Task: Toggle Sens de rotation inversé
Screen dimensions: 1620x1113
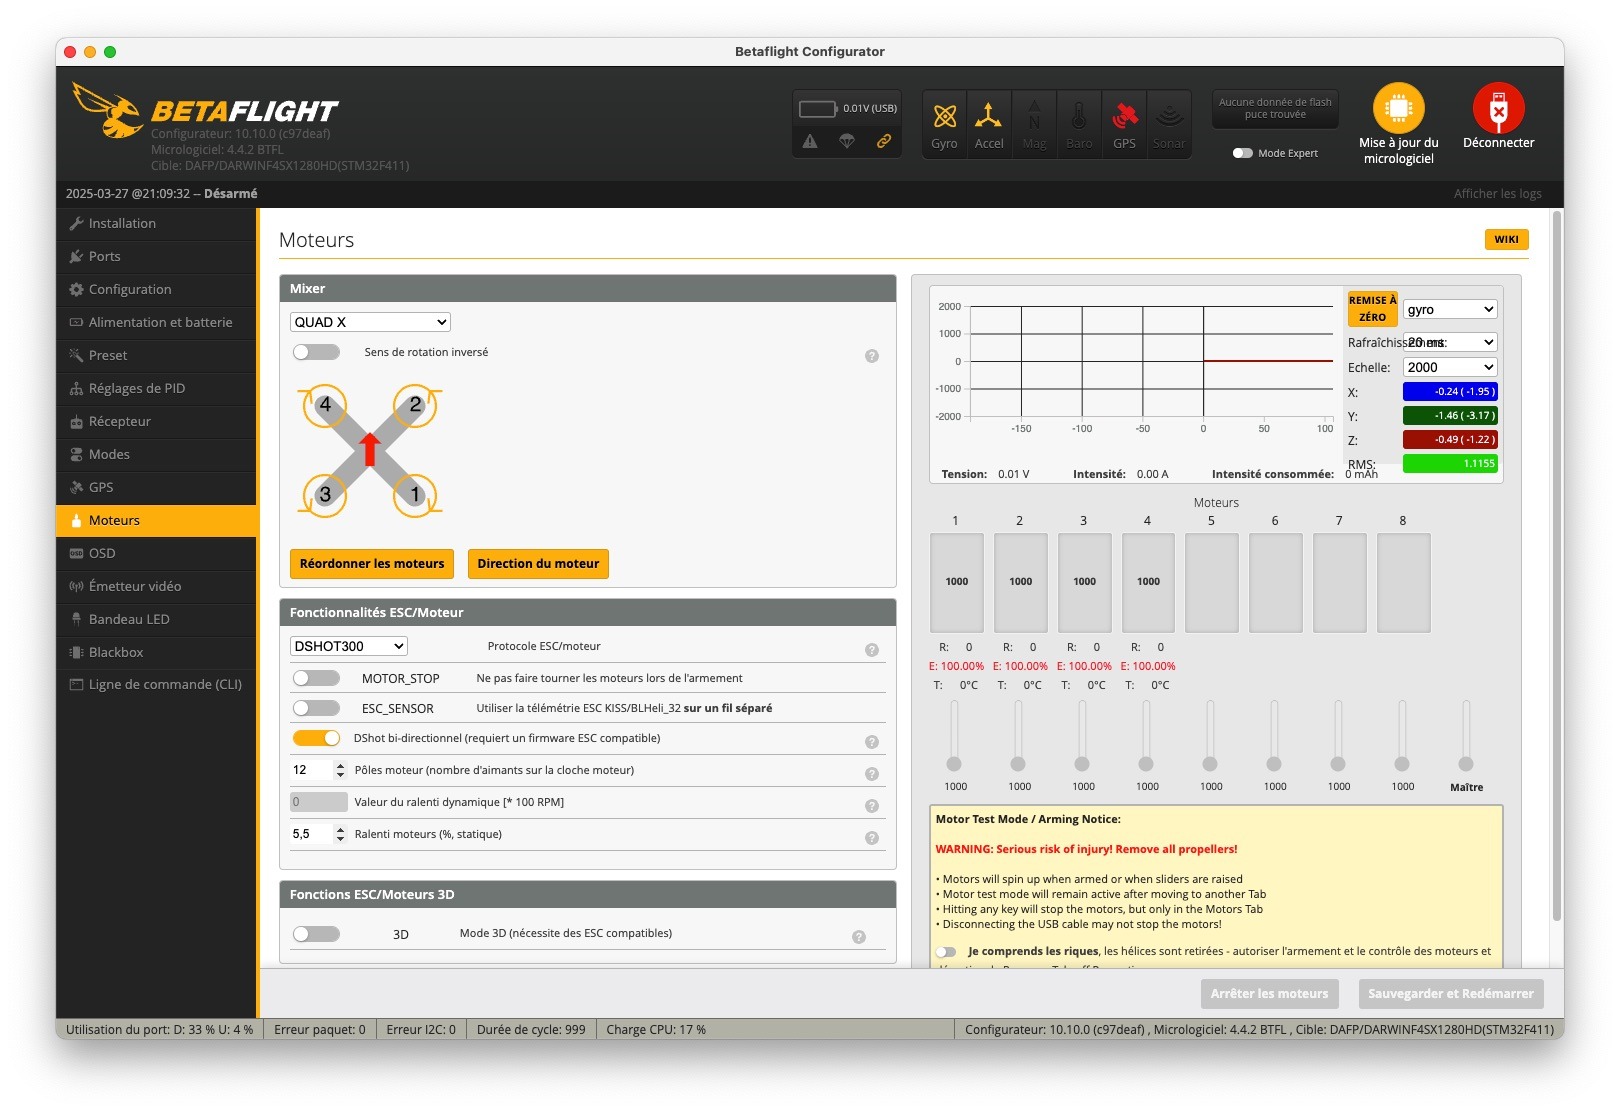Action: click(x=316, y=352)
